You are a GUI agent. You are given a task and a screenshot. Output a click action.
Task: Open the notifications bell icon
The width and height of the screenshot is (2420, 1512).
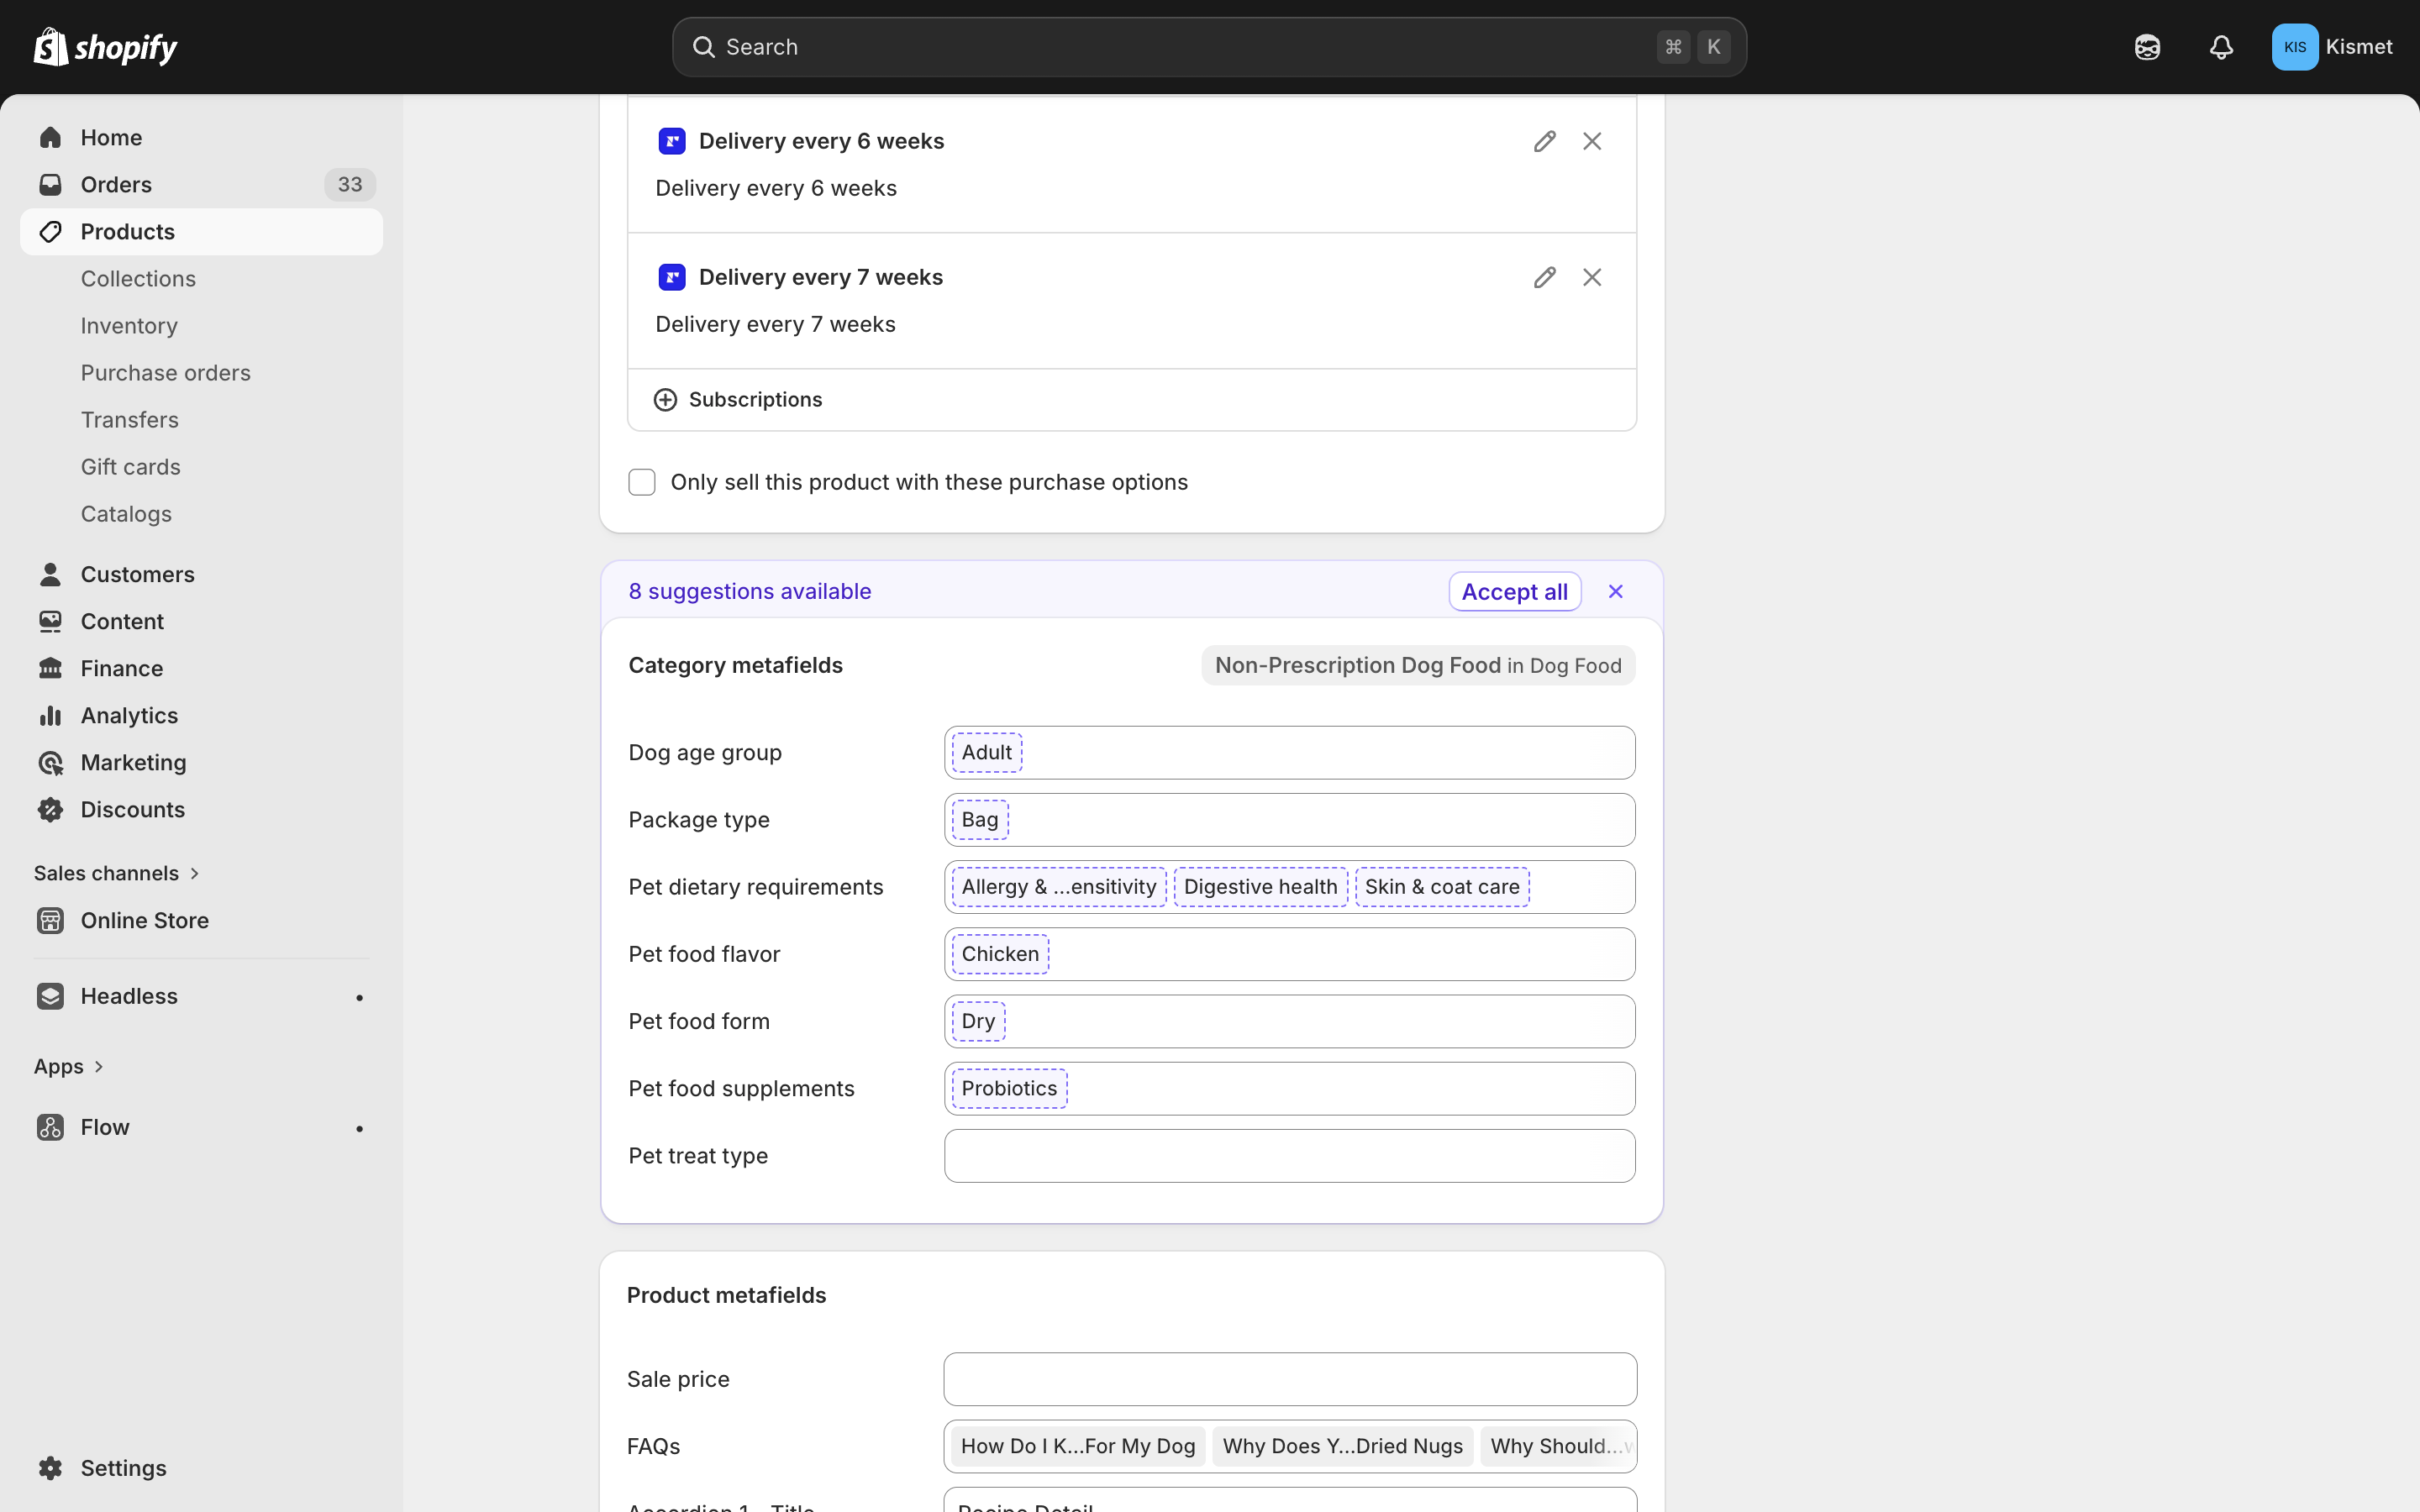(2222, 46)
